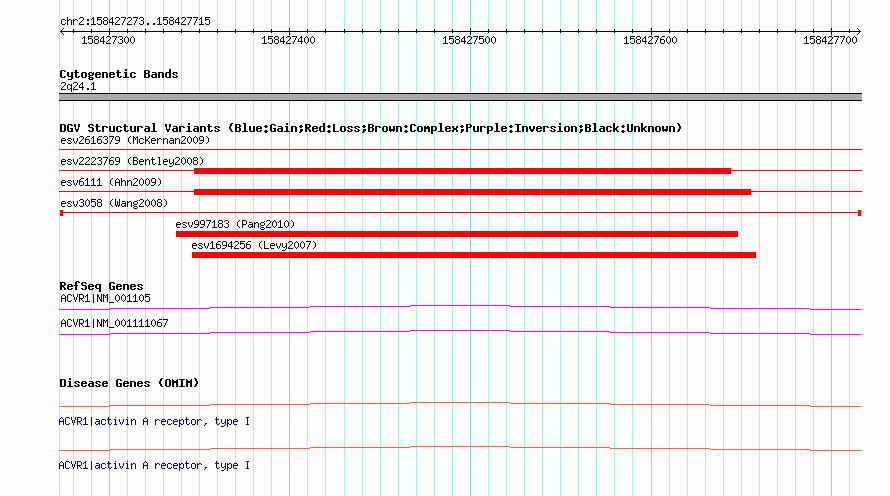The width and height of the screenshot is (890, 496).
Task: Open variant esv3058 (Wang2008) label
Action: pos(114,203)
